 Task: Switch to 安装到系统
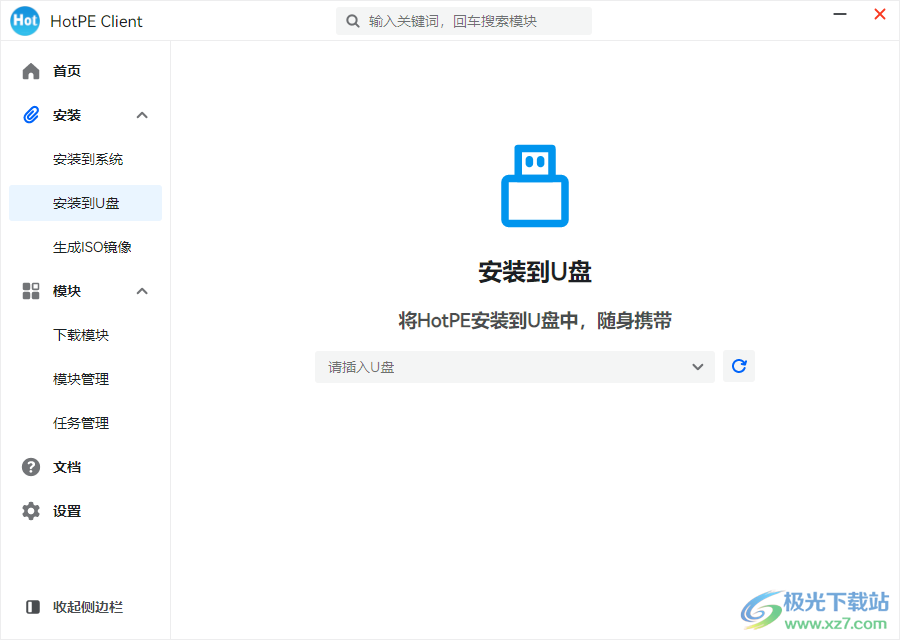click(83, 159)
